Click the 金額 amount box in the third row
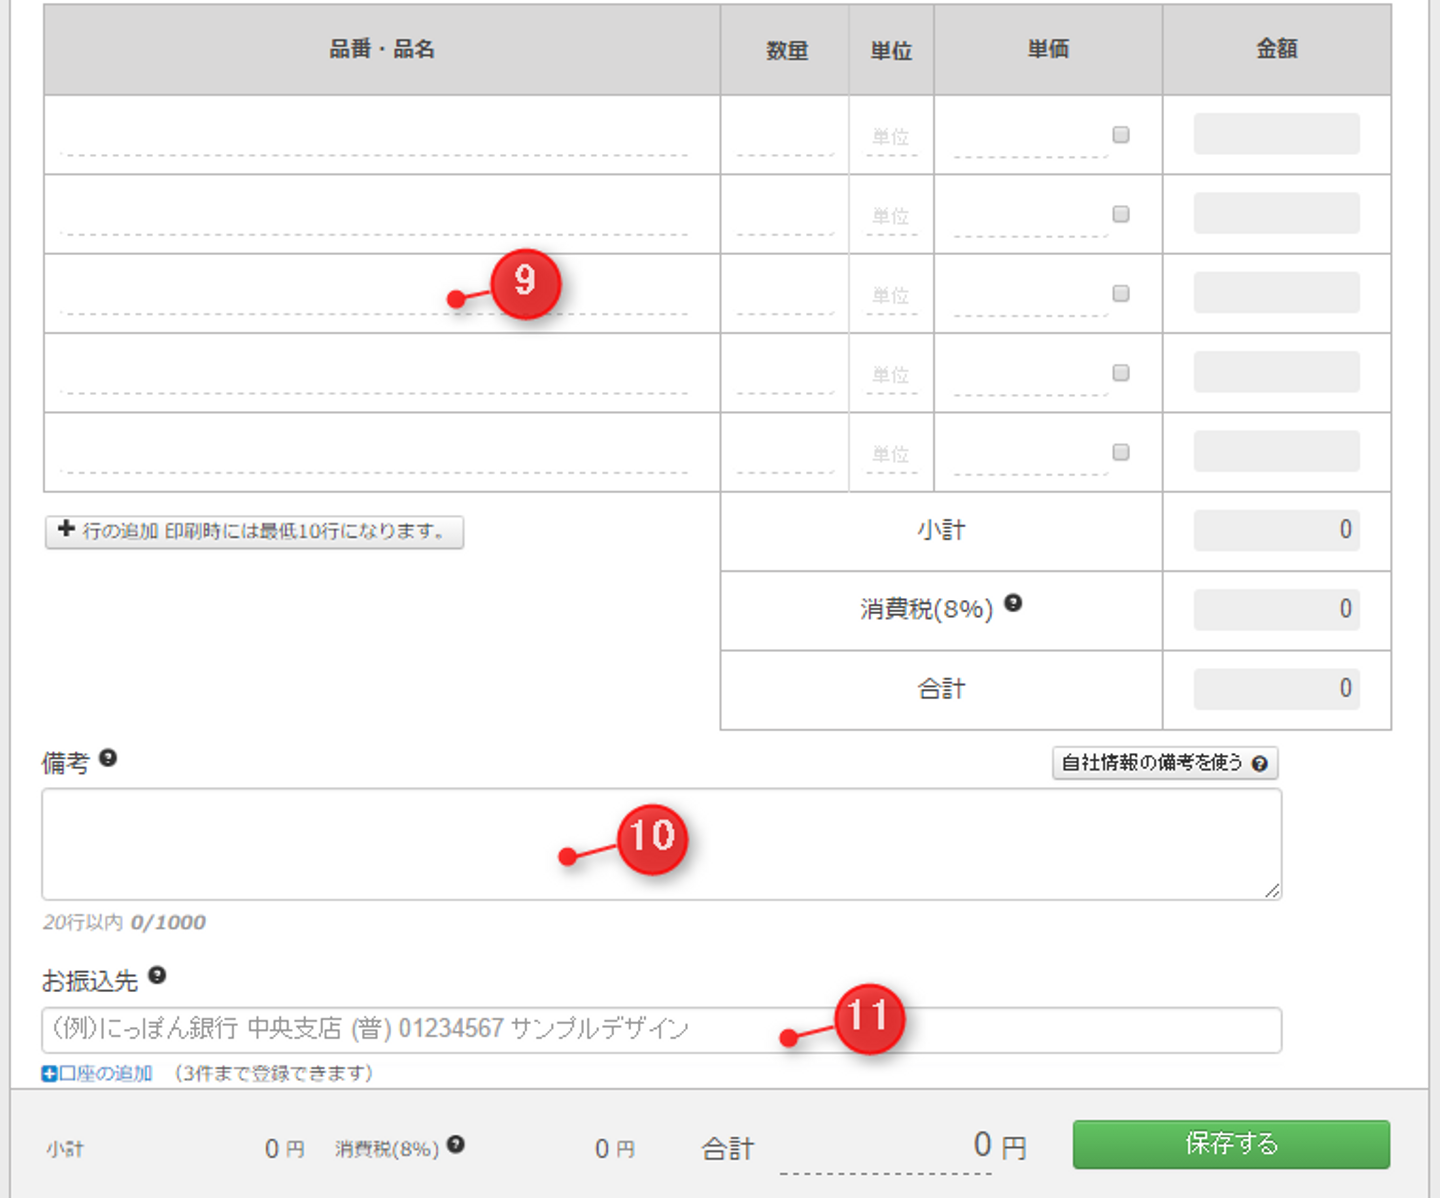This screenshot has width=1440, height=1198. coord(1277,292)
